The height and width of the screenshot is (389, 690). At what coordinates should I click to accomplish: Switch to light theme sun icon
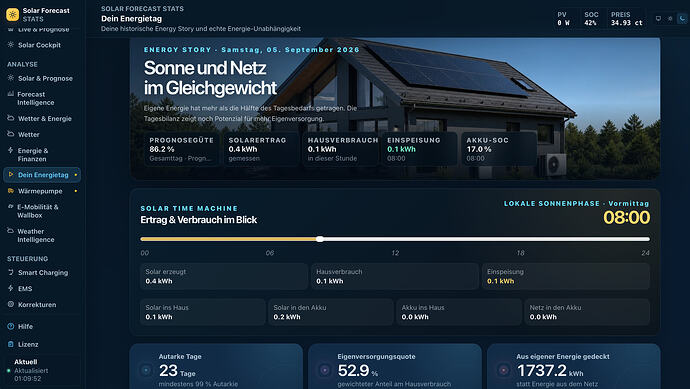point(670,18)
